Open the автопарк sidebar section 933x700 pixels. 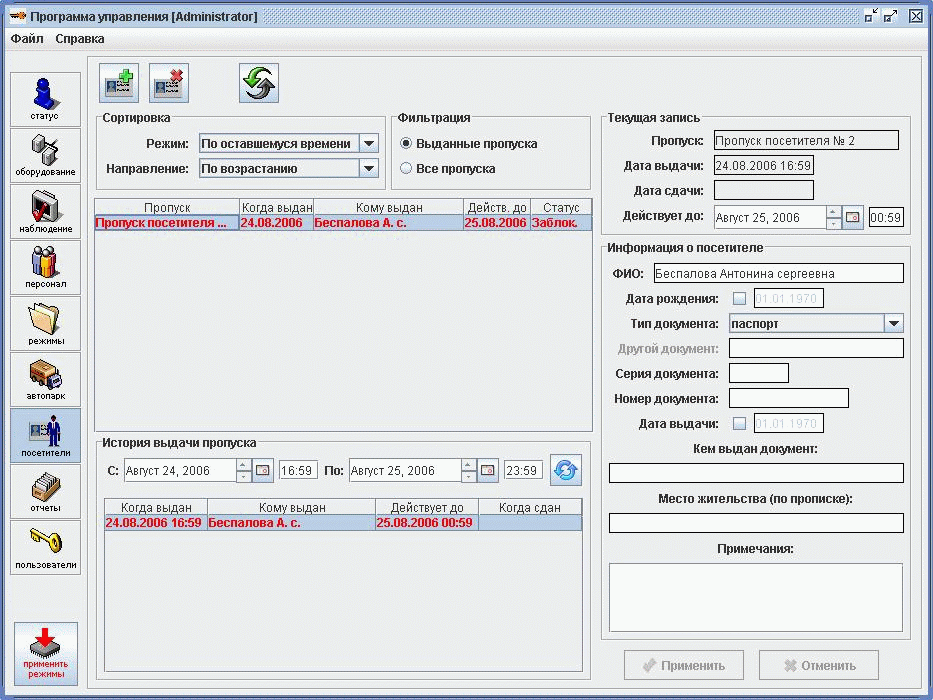(x=45, y=379)
